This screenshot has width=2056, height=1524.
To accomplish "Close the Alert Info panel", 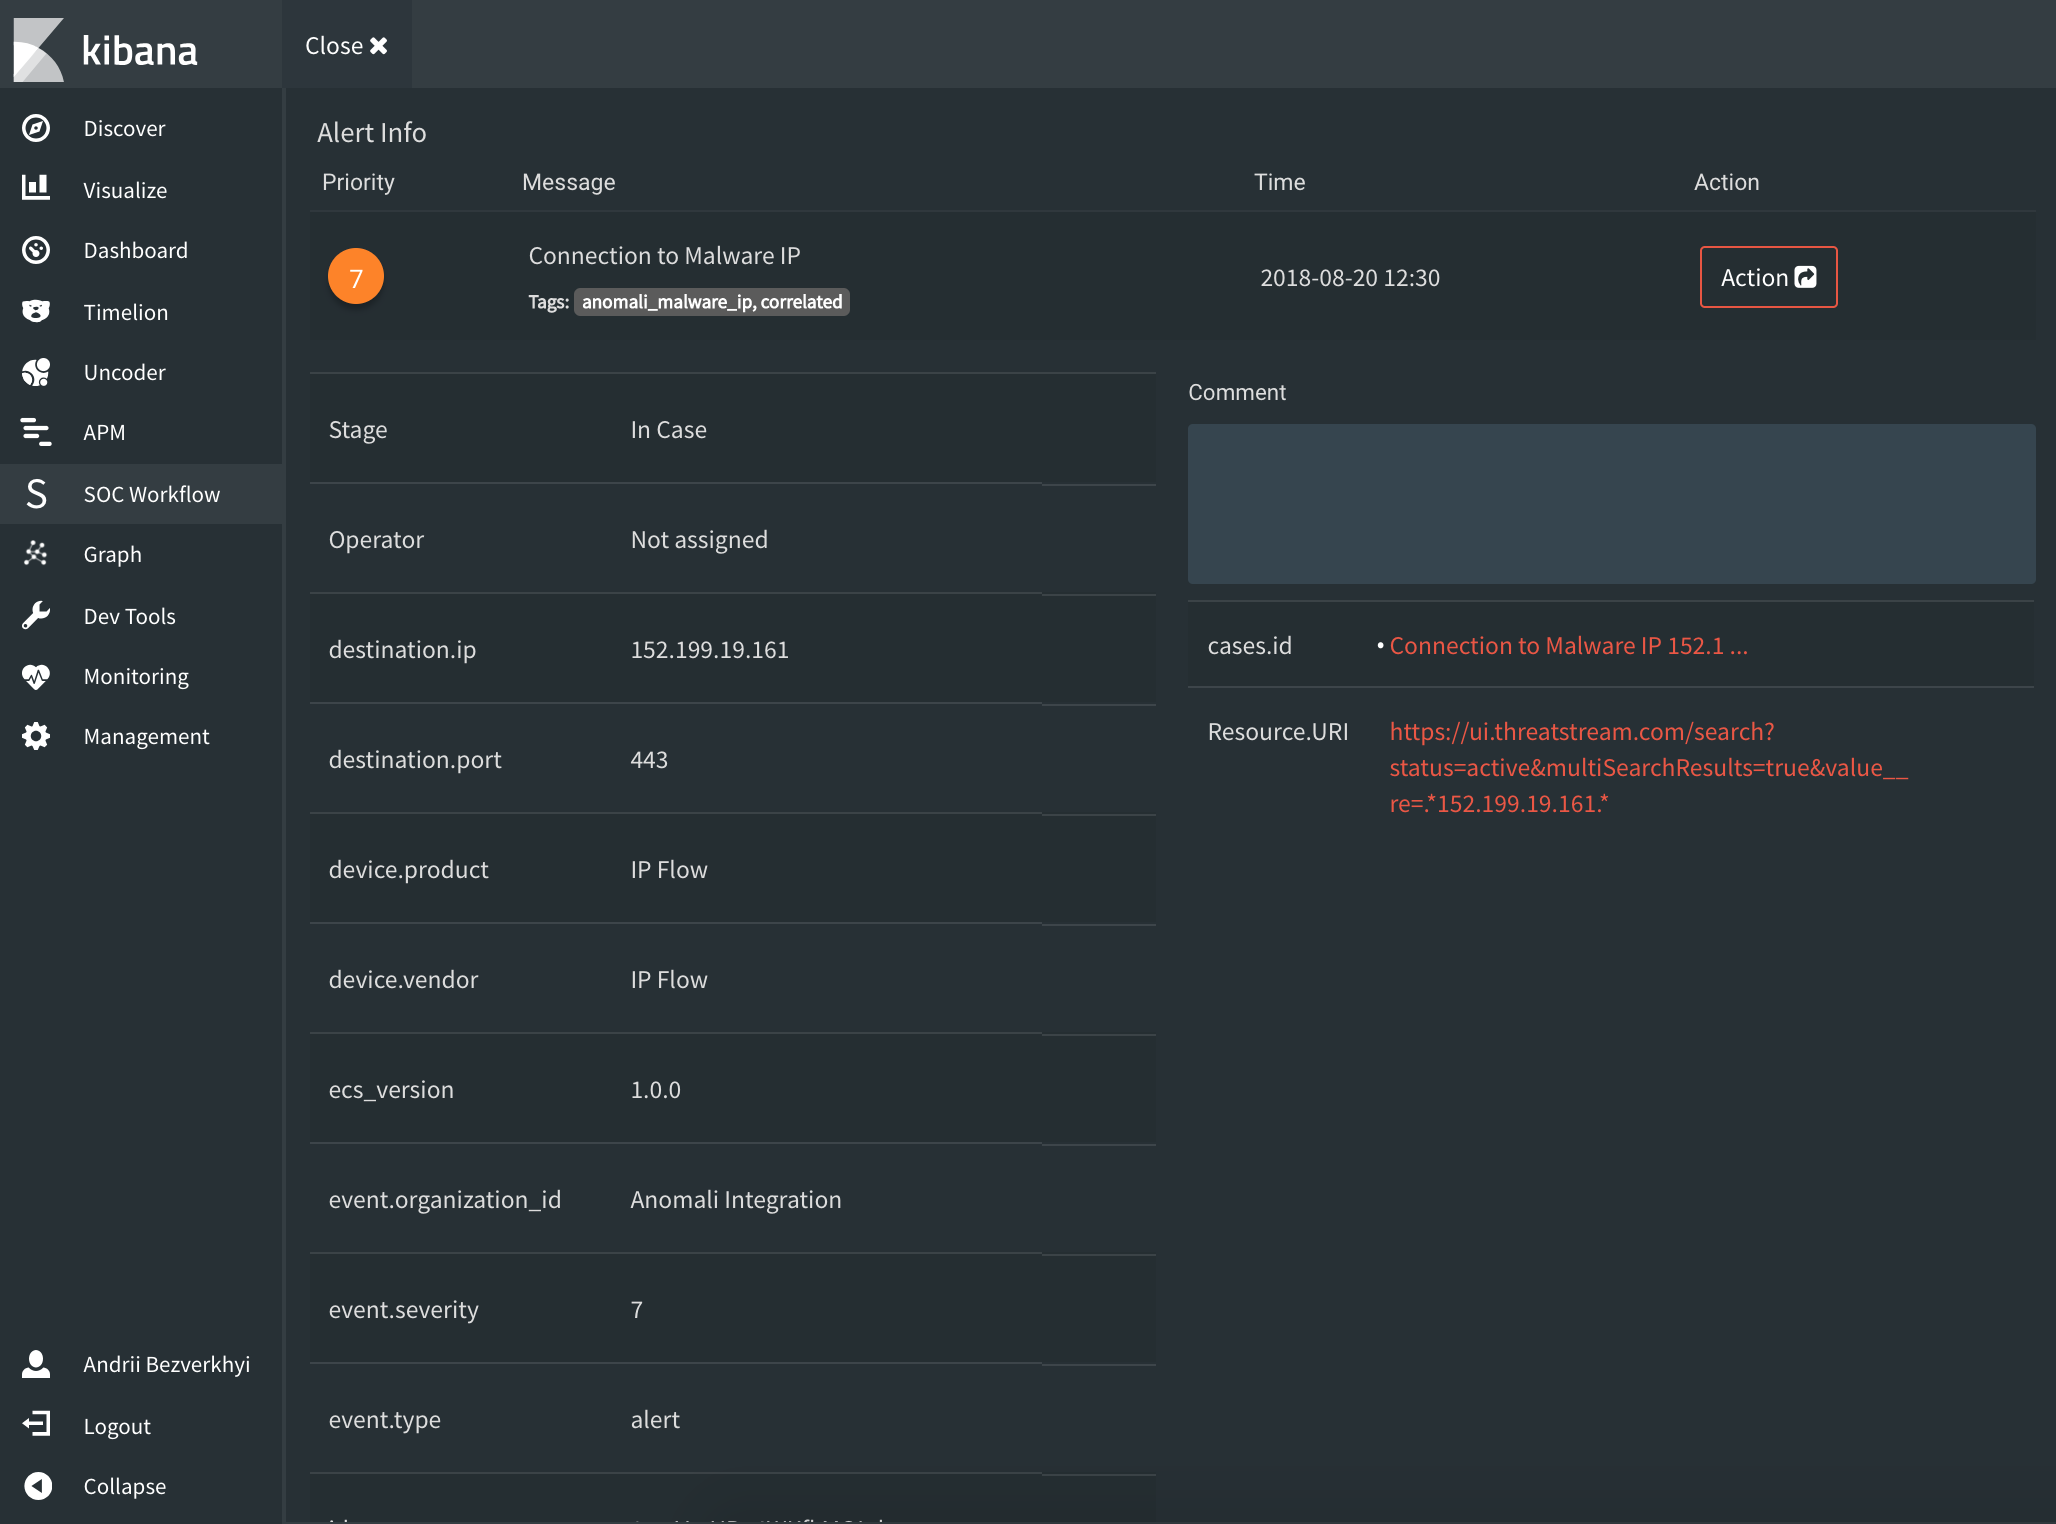I will (x=346, y=46).
